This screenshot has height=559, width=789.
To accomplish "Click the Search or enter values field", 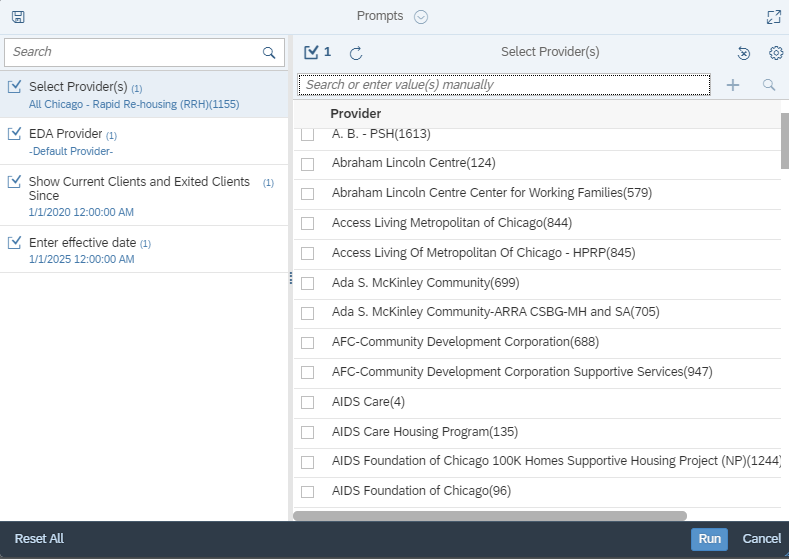I will pos(504,85).
